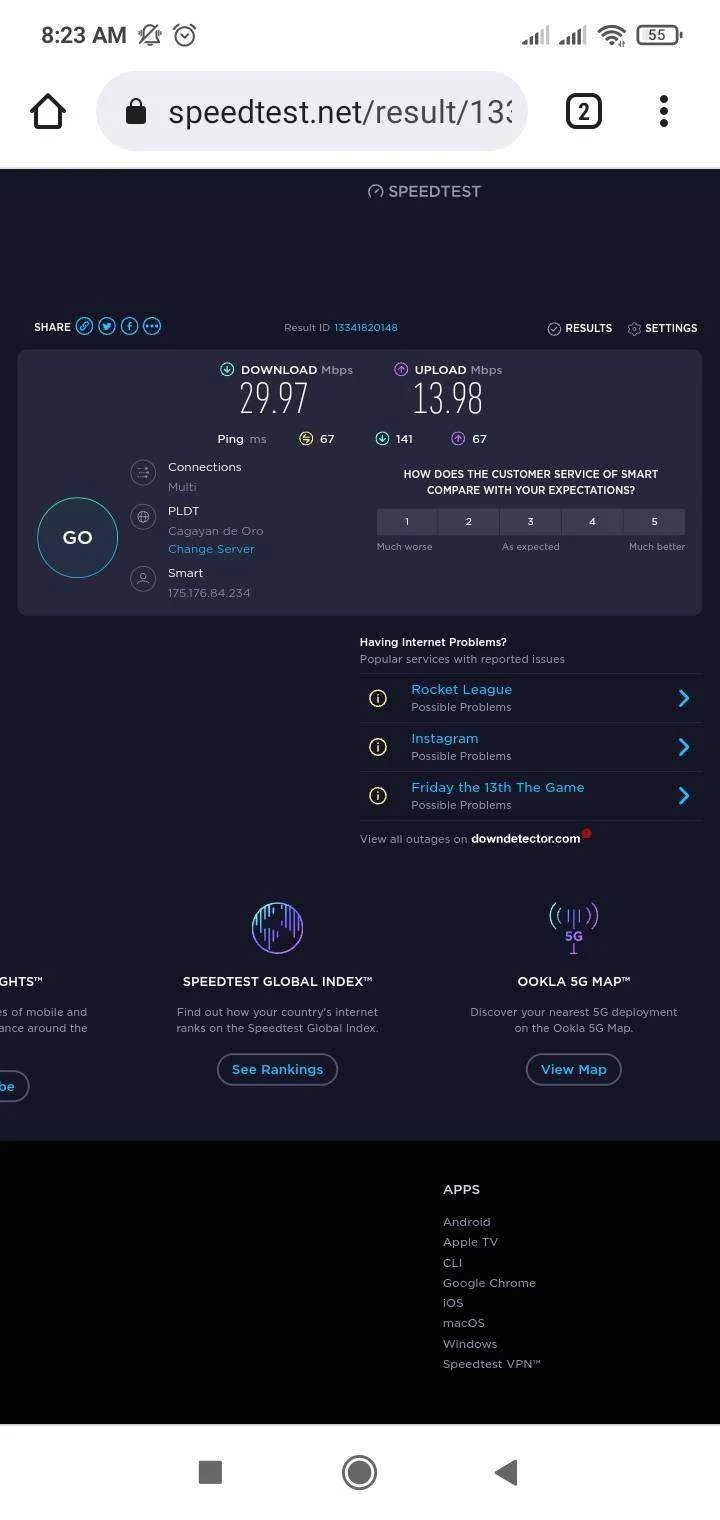The image size is (720, 1520).
Task: Open the Windows app link
Action: click(470, 1344)
